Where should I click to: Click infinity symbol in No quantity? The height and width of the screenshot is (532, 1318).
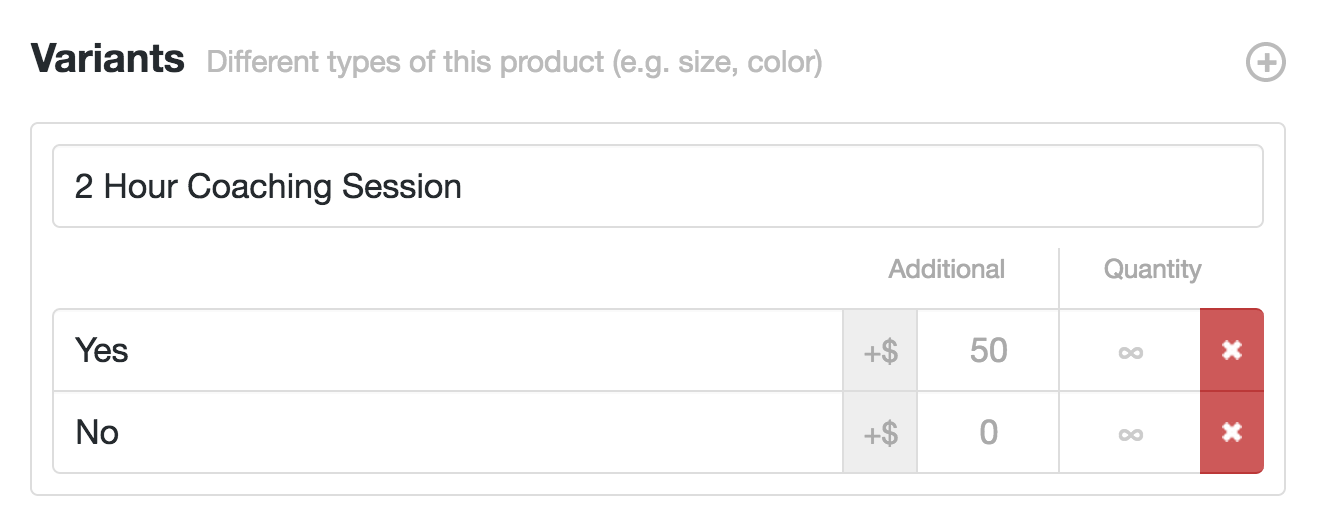(1130, 433)
